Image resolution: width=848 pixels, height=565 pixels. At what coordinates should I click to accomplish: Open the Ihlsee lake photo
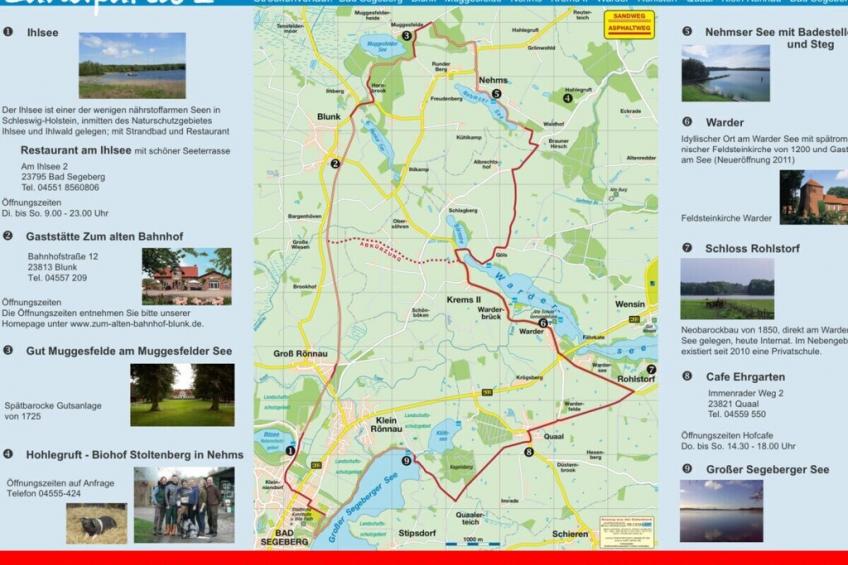(132, 65)
